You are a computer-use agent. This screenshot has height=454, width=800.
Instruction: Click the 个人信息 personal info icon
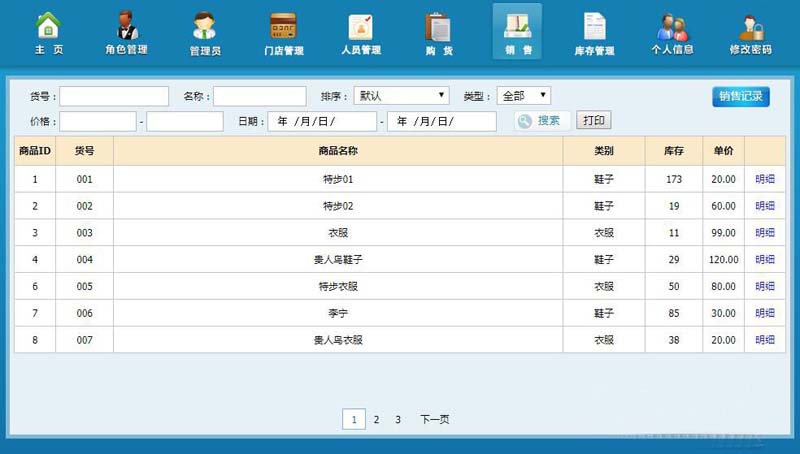click(672, 26)
